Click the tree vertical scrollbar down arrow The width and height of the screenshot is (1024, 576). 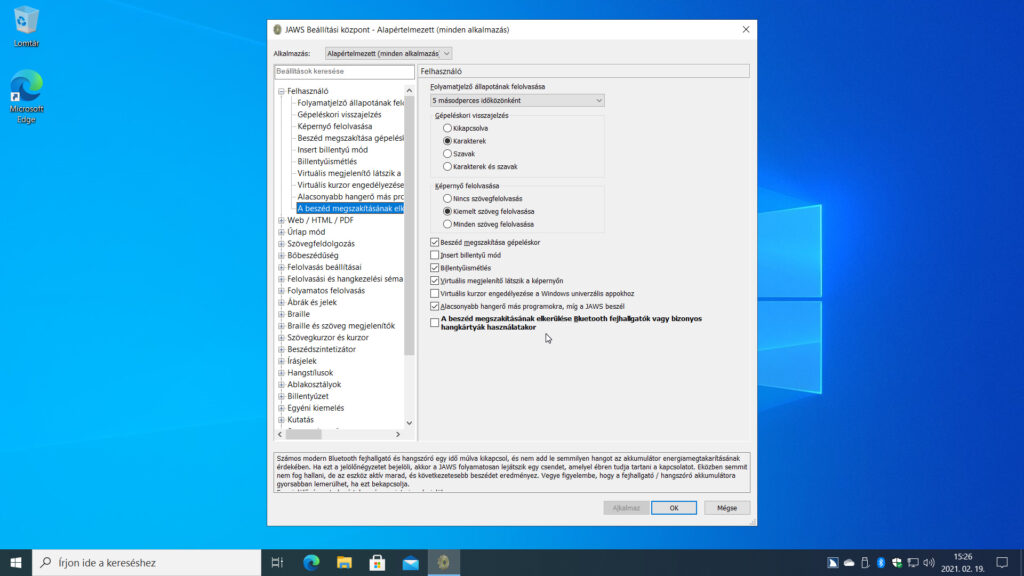(x=409, y=423)
